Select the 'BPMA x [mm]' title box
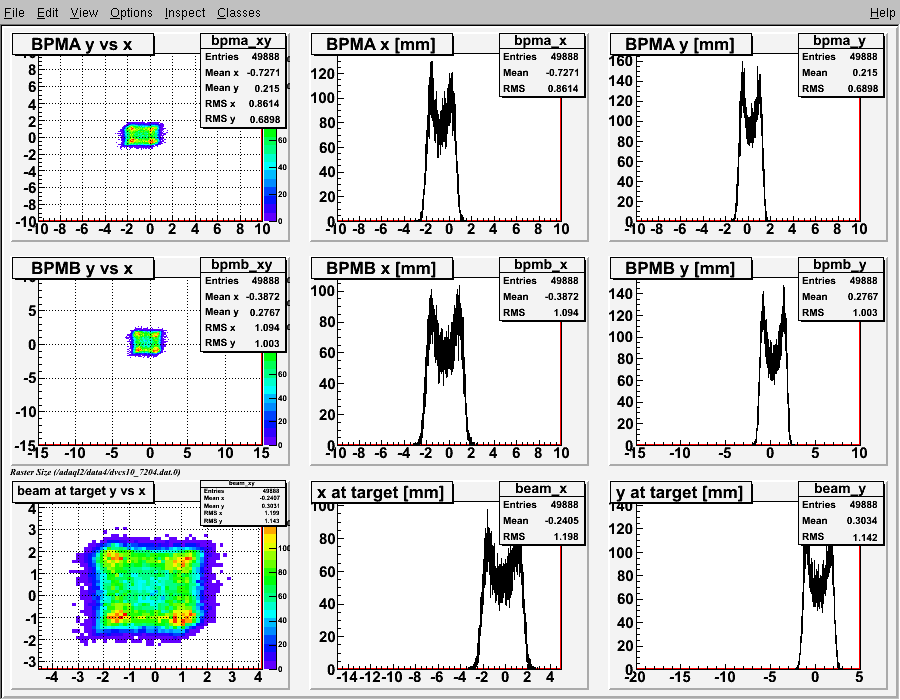 click(x=382, y=44)
